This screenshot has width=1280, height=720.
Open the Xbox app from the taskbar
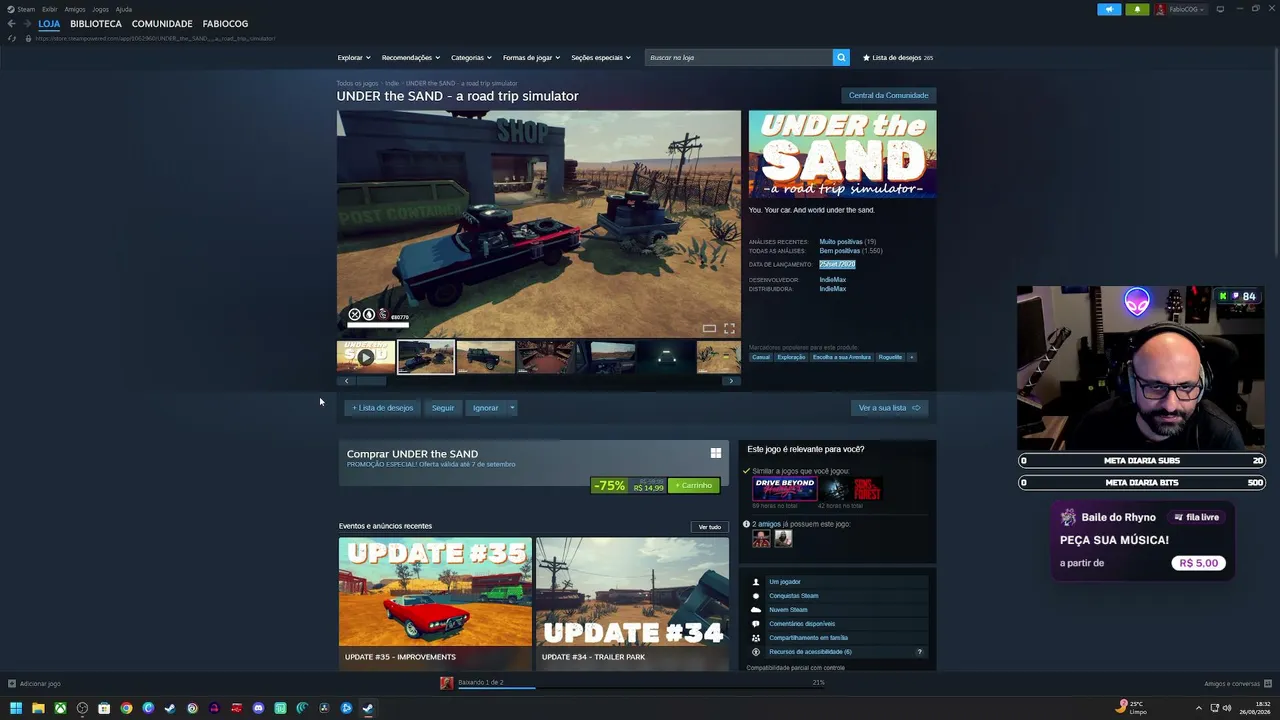(60, 708)
